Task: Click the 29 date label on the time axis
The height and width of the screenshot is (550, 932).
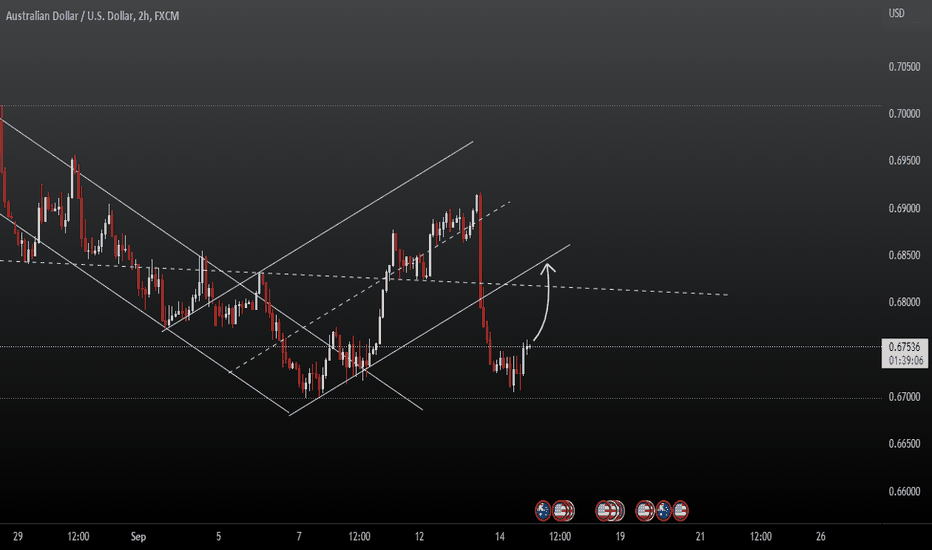Action: pyautogui.click(x=18, y=536)
